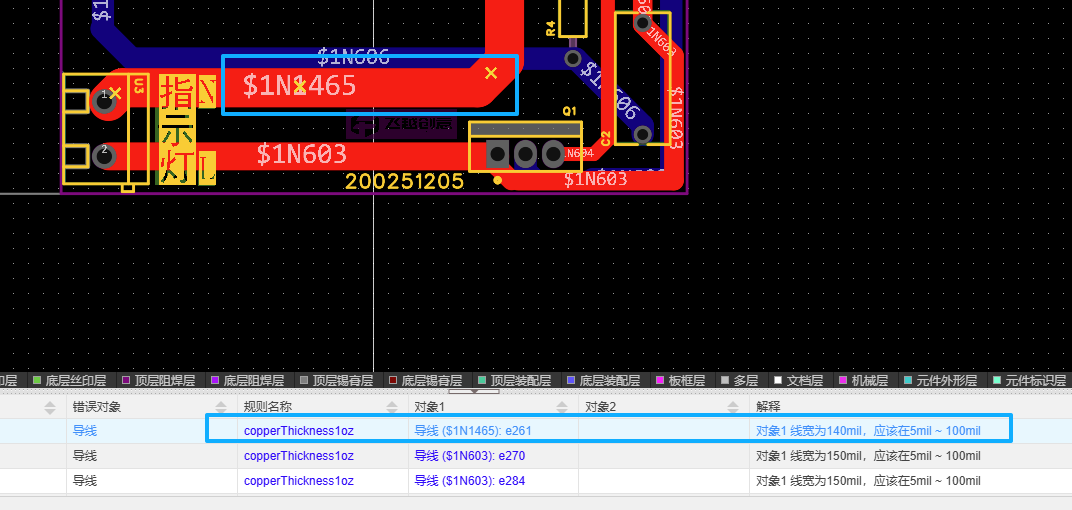Screen dimensions: 1072x510
Task: Select the 200251205 silkscreen text on the board
Action: [x=404, y=182]
